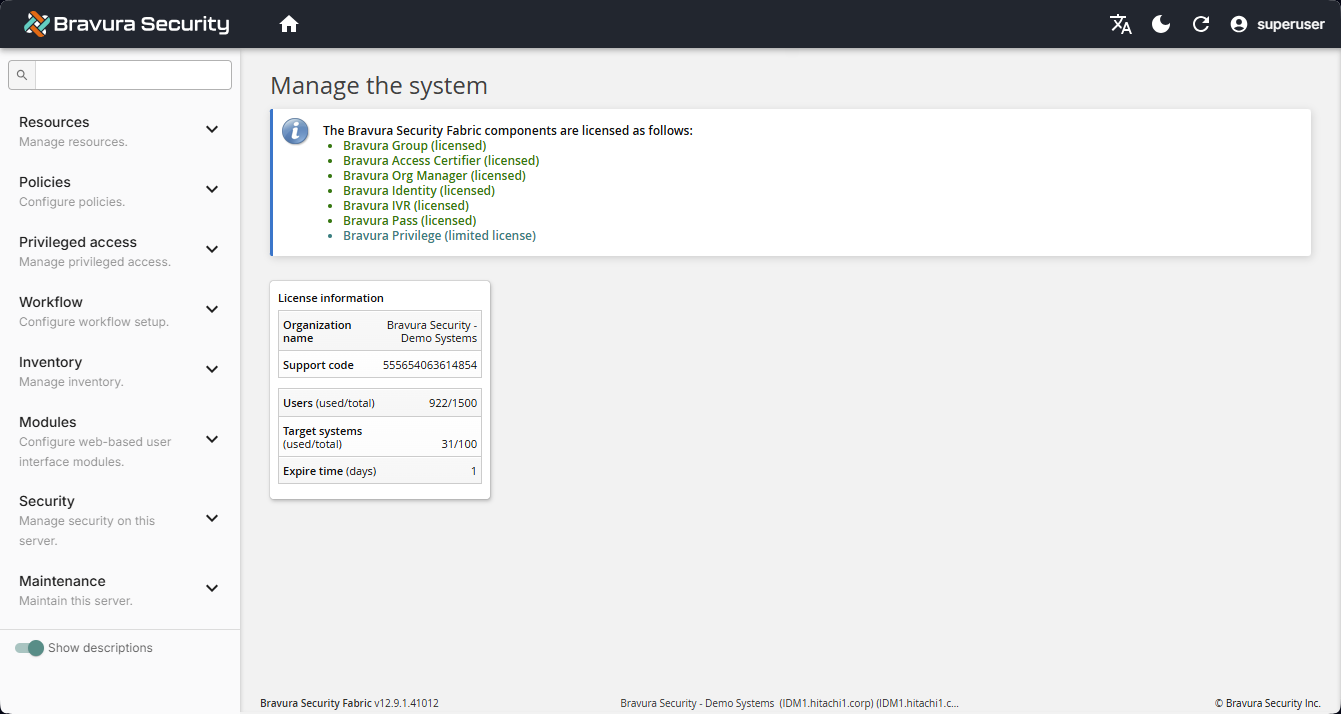Open the Maintenance section chevron
Screen dimensions: 1341x714
(x=211, y=588)
